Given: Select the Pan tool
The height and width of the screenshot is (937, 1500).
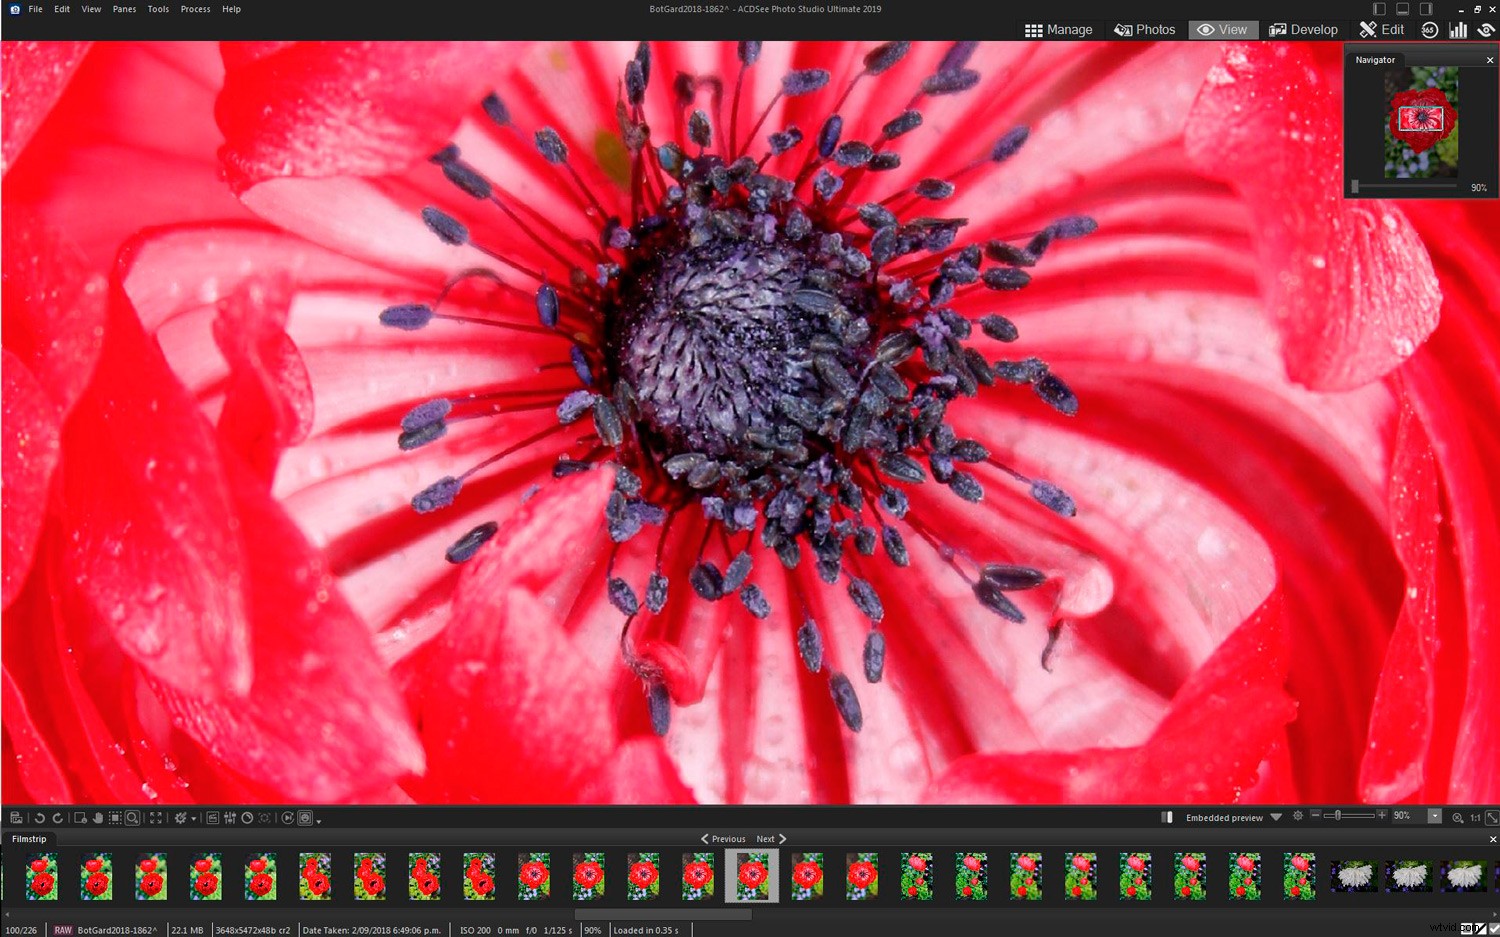Looking at the screenshot, I should [98, 818].
